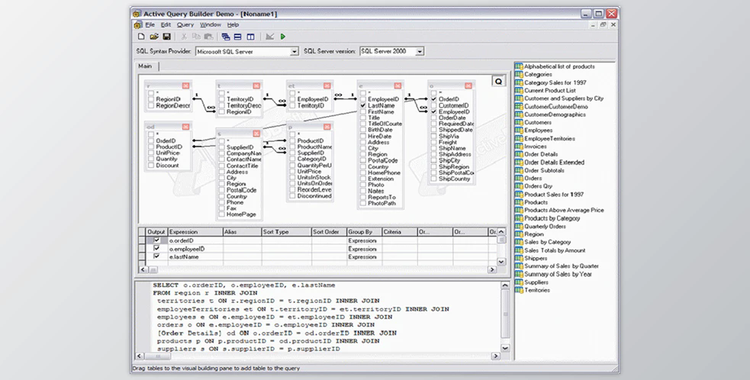The image size is (750, 380).
Task: Check the UnitPrice field in table od
Action: point(151,153)
